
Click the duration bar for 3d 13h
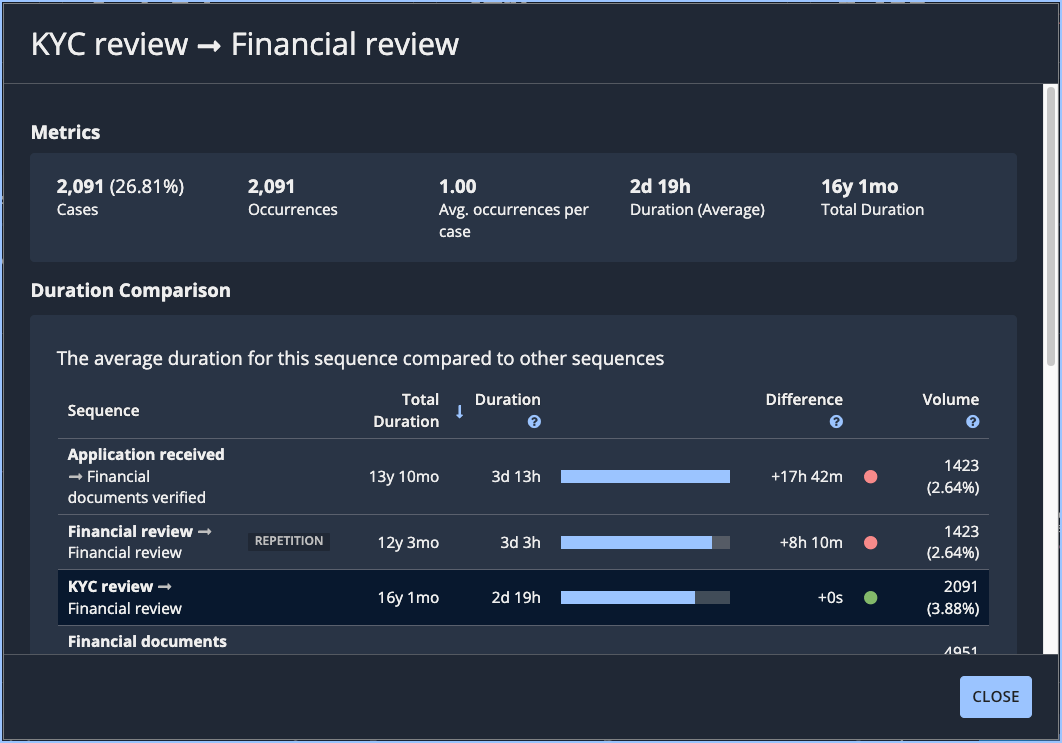pyautogui.click(x=645, y=477)
